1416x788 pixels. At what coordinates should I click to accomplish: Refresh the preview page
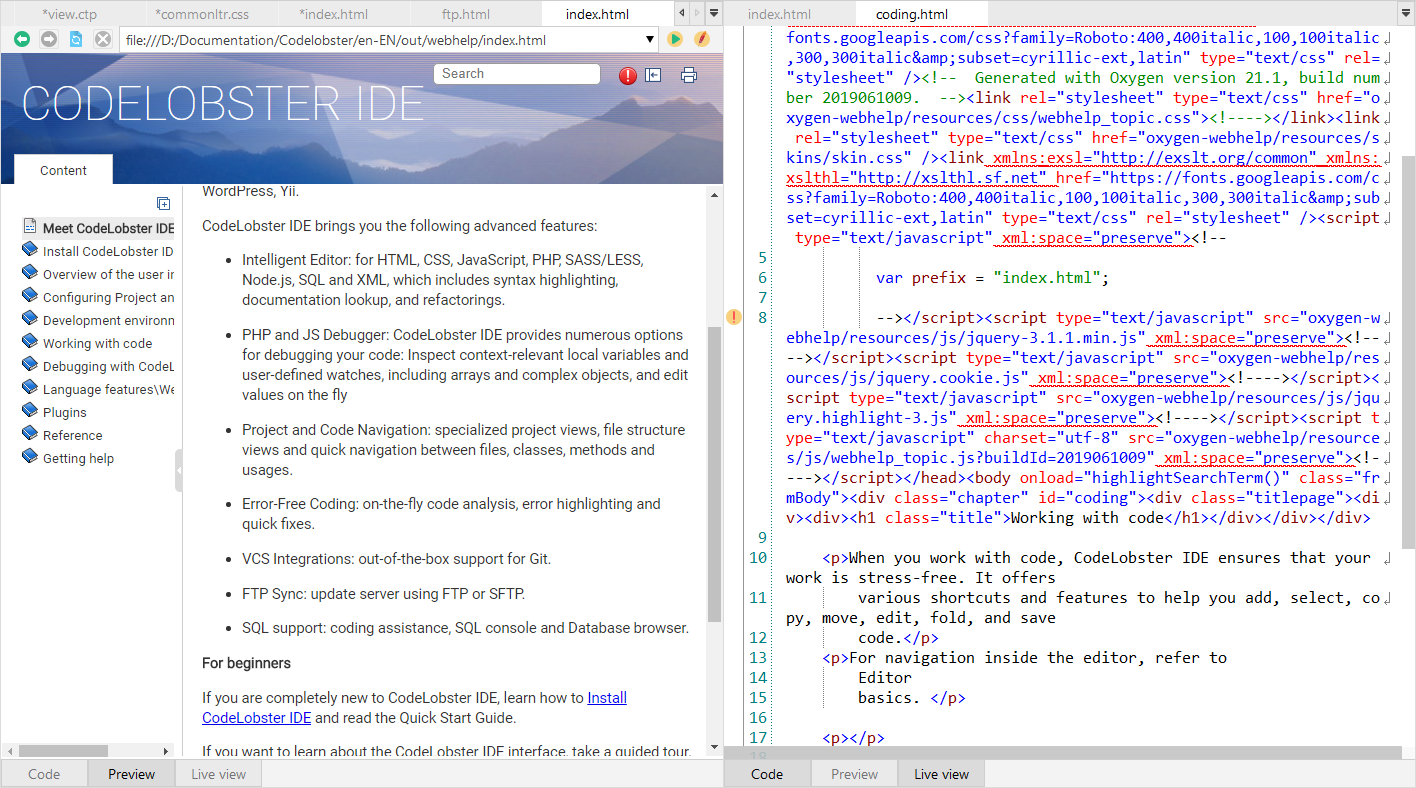click(x=76, y=39)
